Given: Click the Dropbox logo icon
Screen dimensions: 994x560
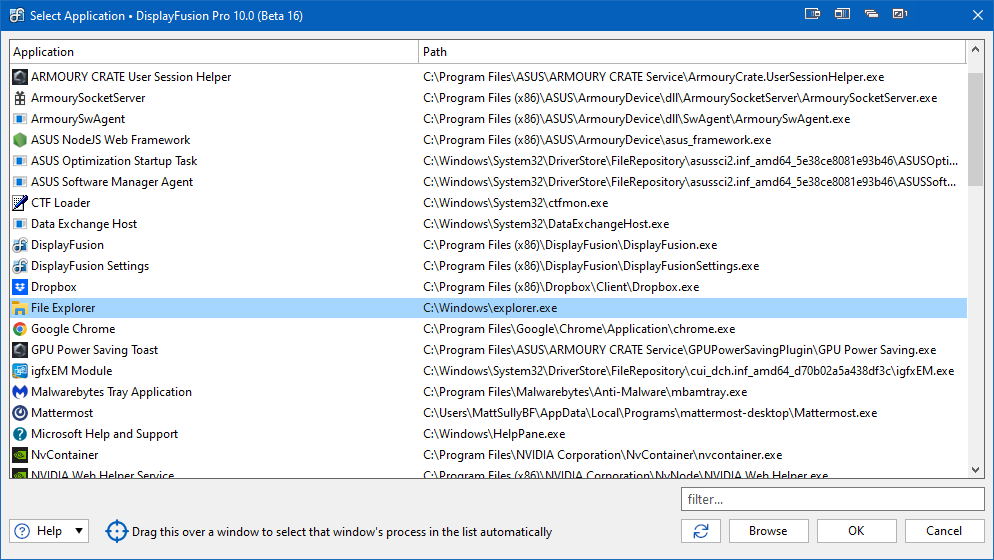Looking at the screenshot, I should [20, 287].
